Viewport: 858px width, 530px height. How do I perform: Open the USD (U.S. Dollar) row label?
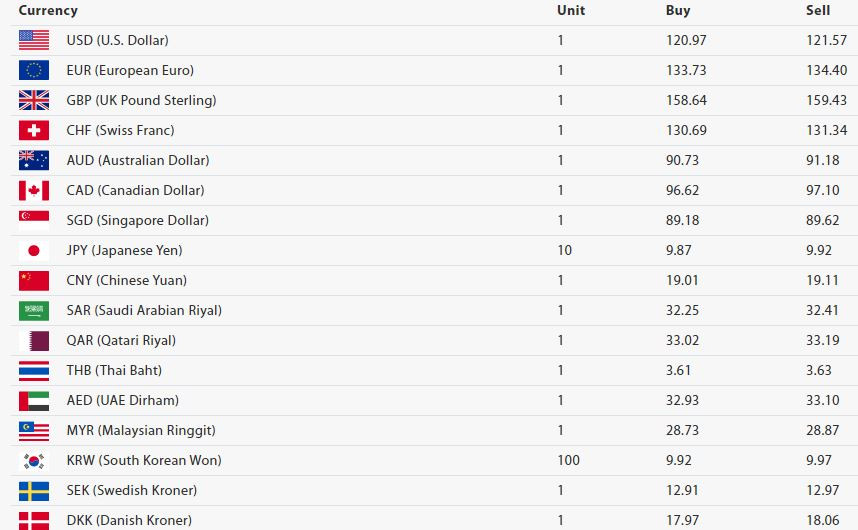118,40
